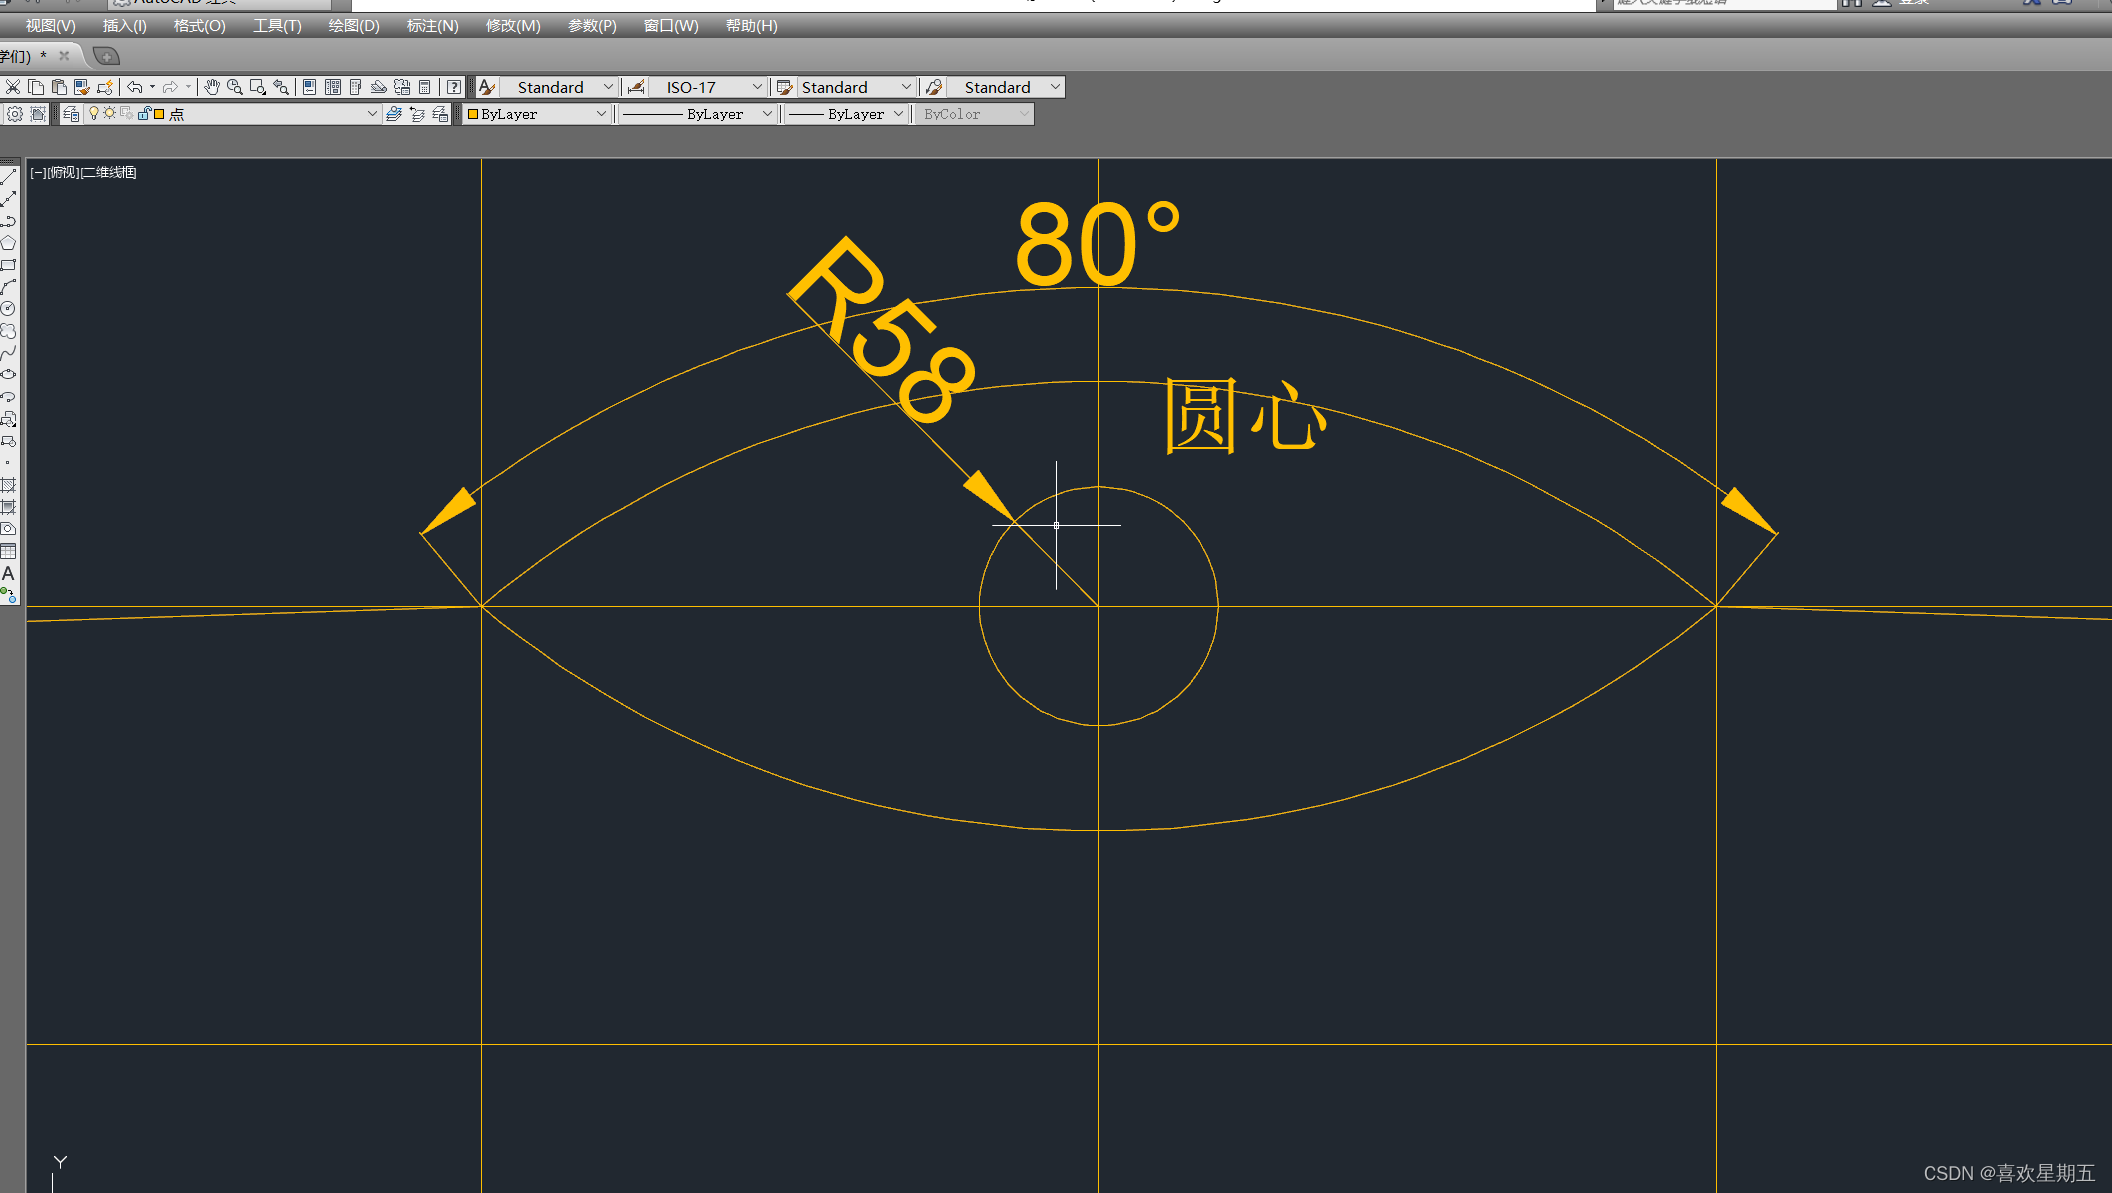
Task: Click the Pan hand icon
Action: (x=211, y=88)
